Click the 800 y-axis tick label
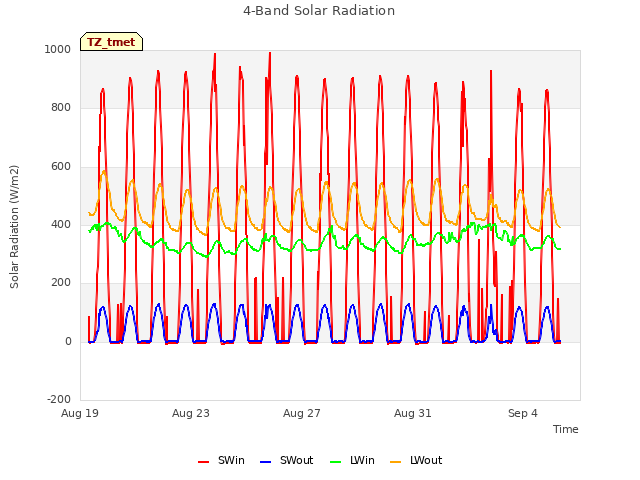 (x=61, y=108)
